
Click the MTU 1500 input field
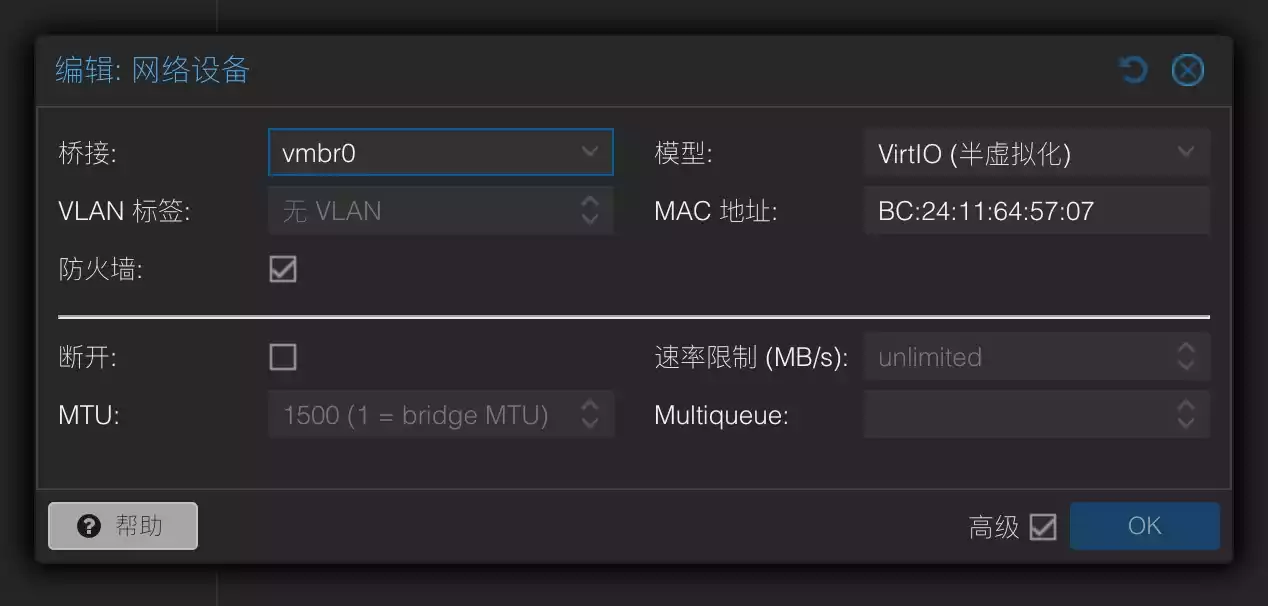coord(420,415)
